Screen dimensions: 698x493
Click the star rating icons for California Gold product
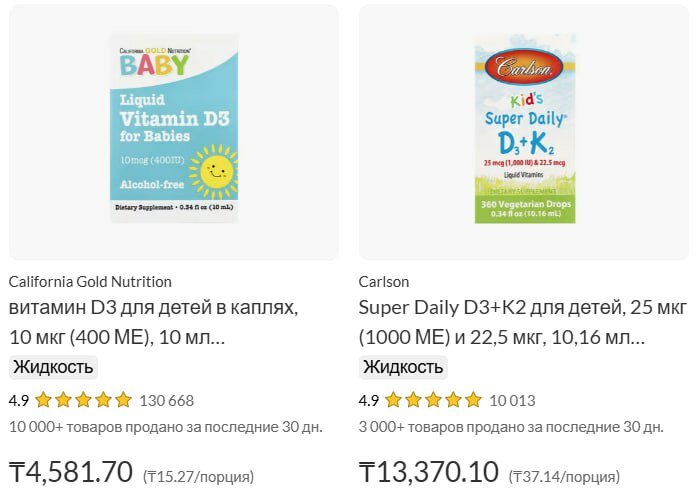[x=83, y=400]
